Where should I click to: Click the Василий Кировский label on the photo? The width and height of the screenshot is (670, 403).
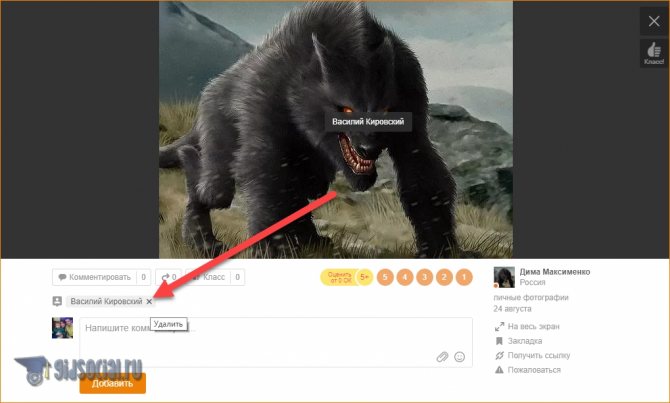[368, 122]
